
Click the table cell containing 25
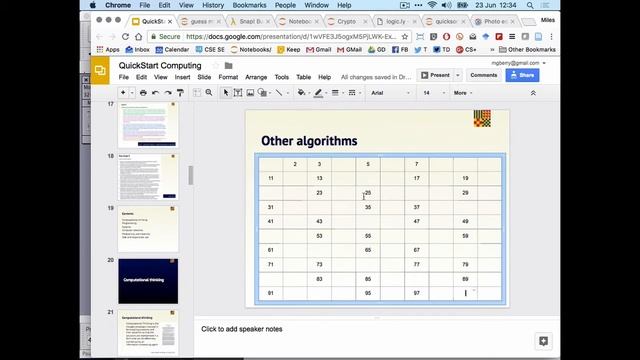tap(368, 193)
